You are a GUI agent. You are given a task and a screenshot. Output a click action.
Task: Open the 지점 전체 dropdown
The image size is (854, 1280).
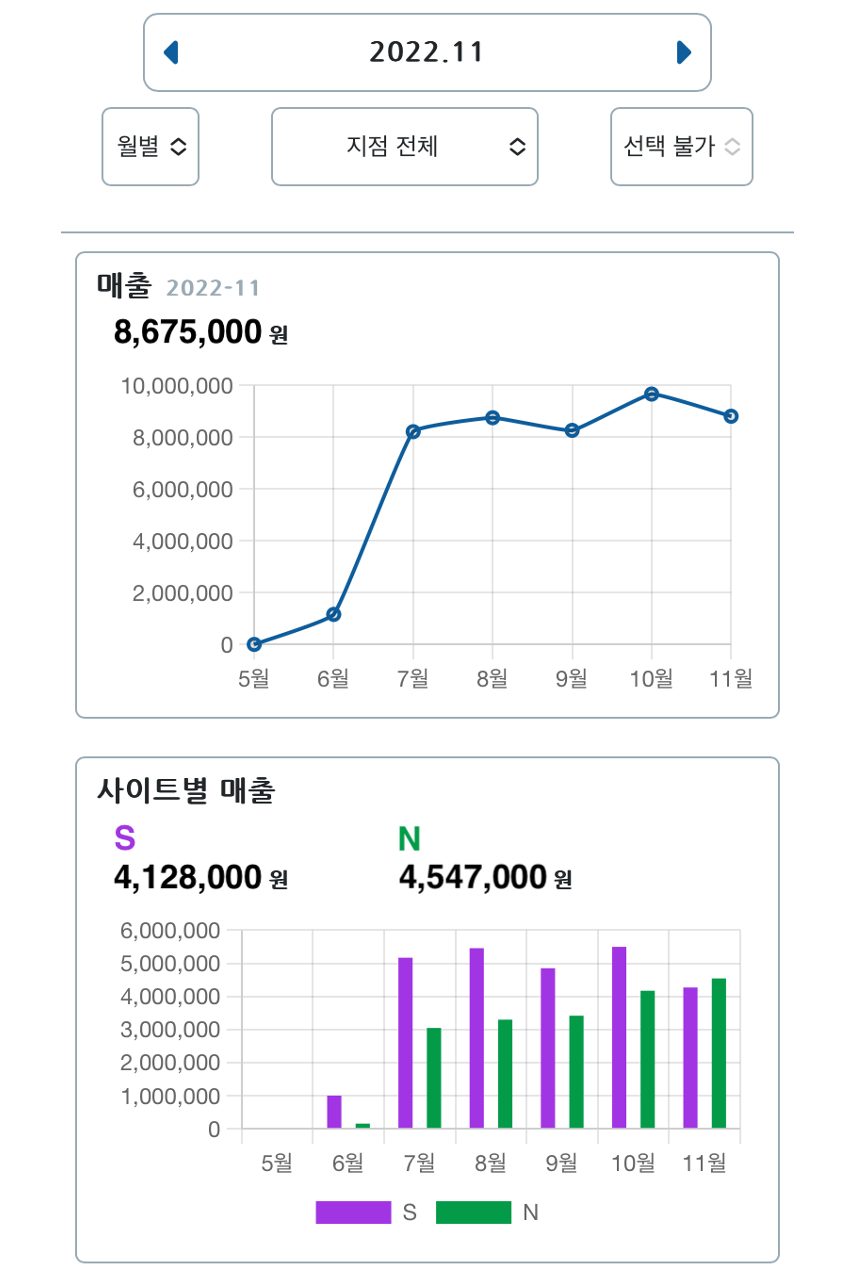click(404, 146)
